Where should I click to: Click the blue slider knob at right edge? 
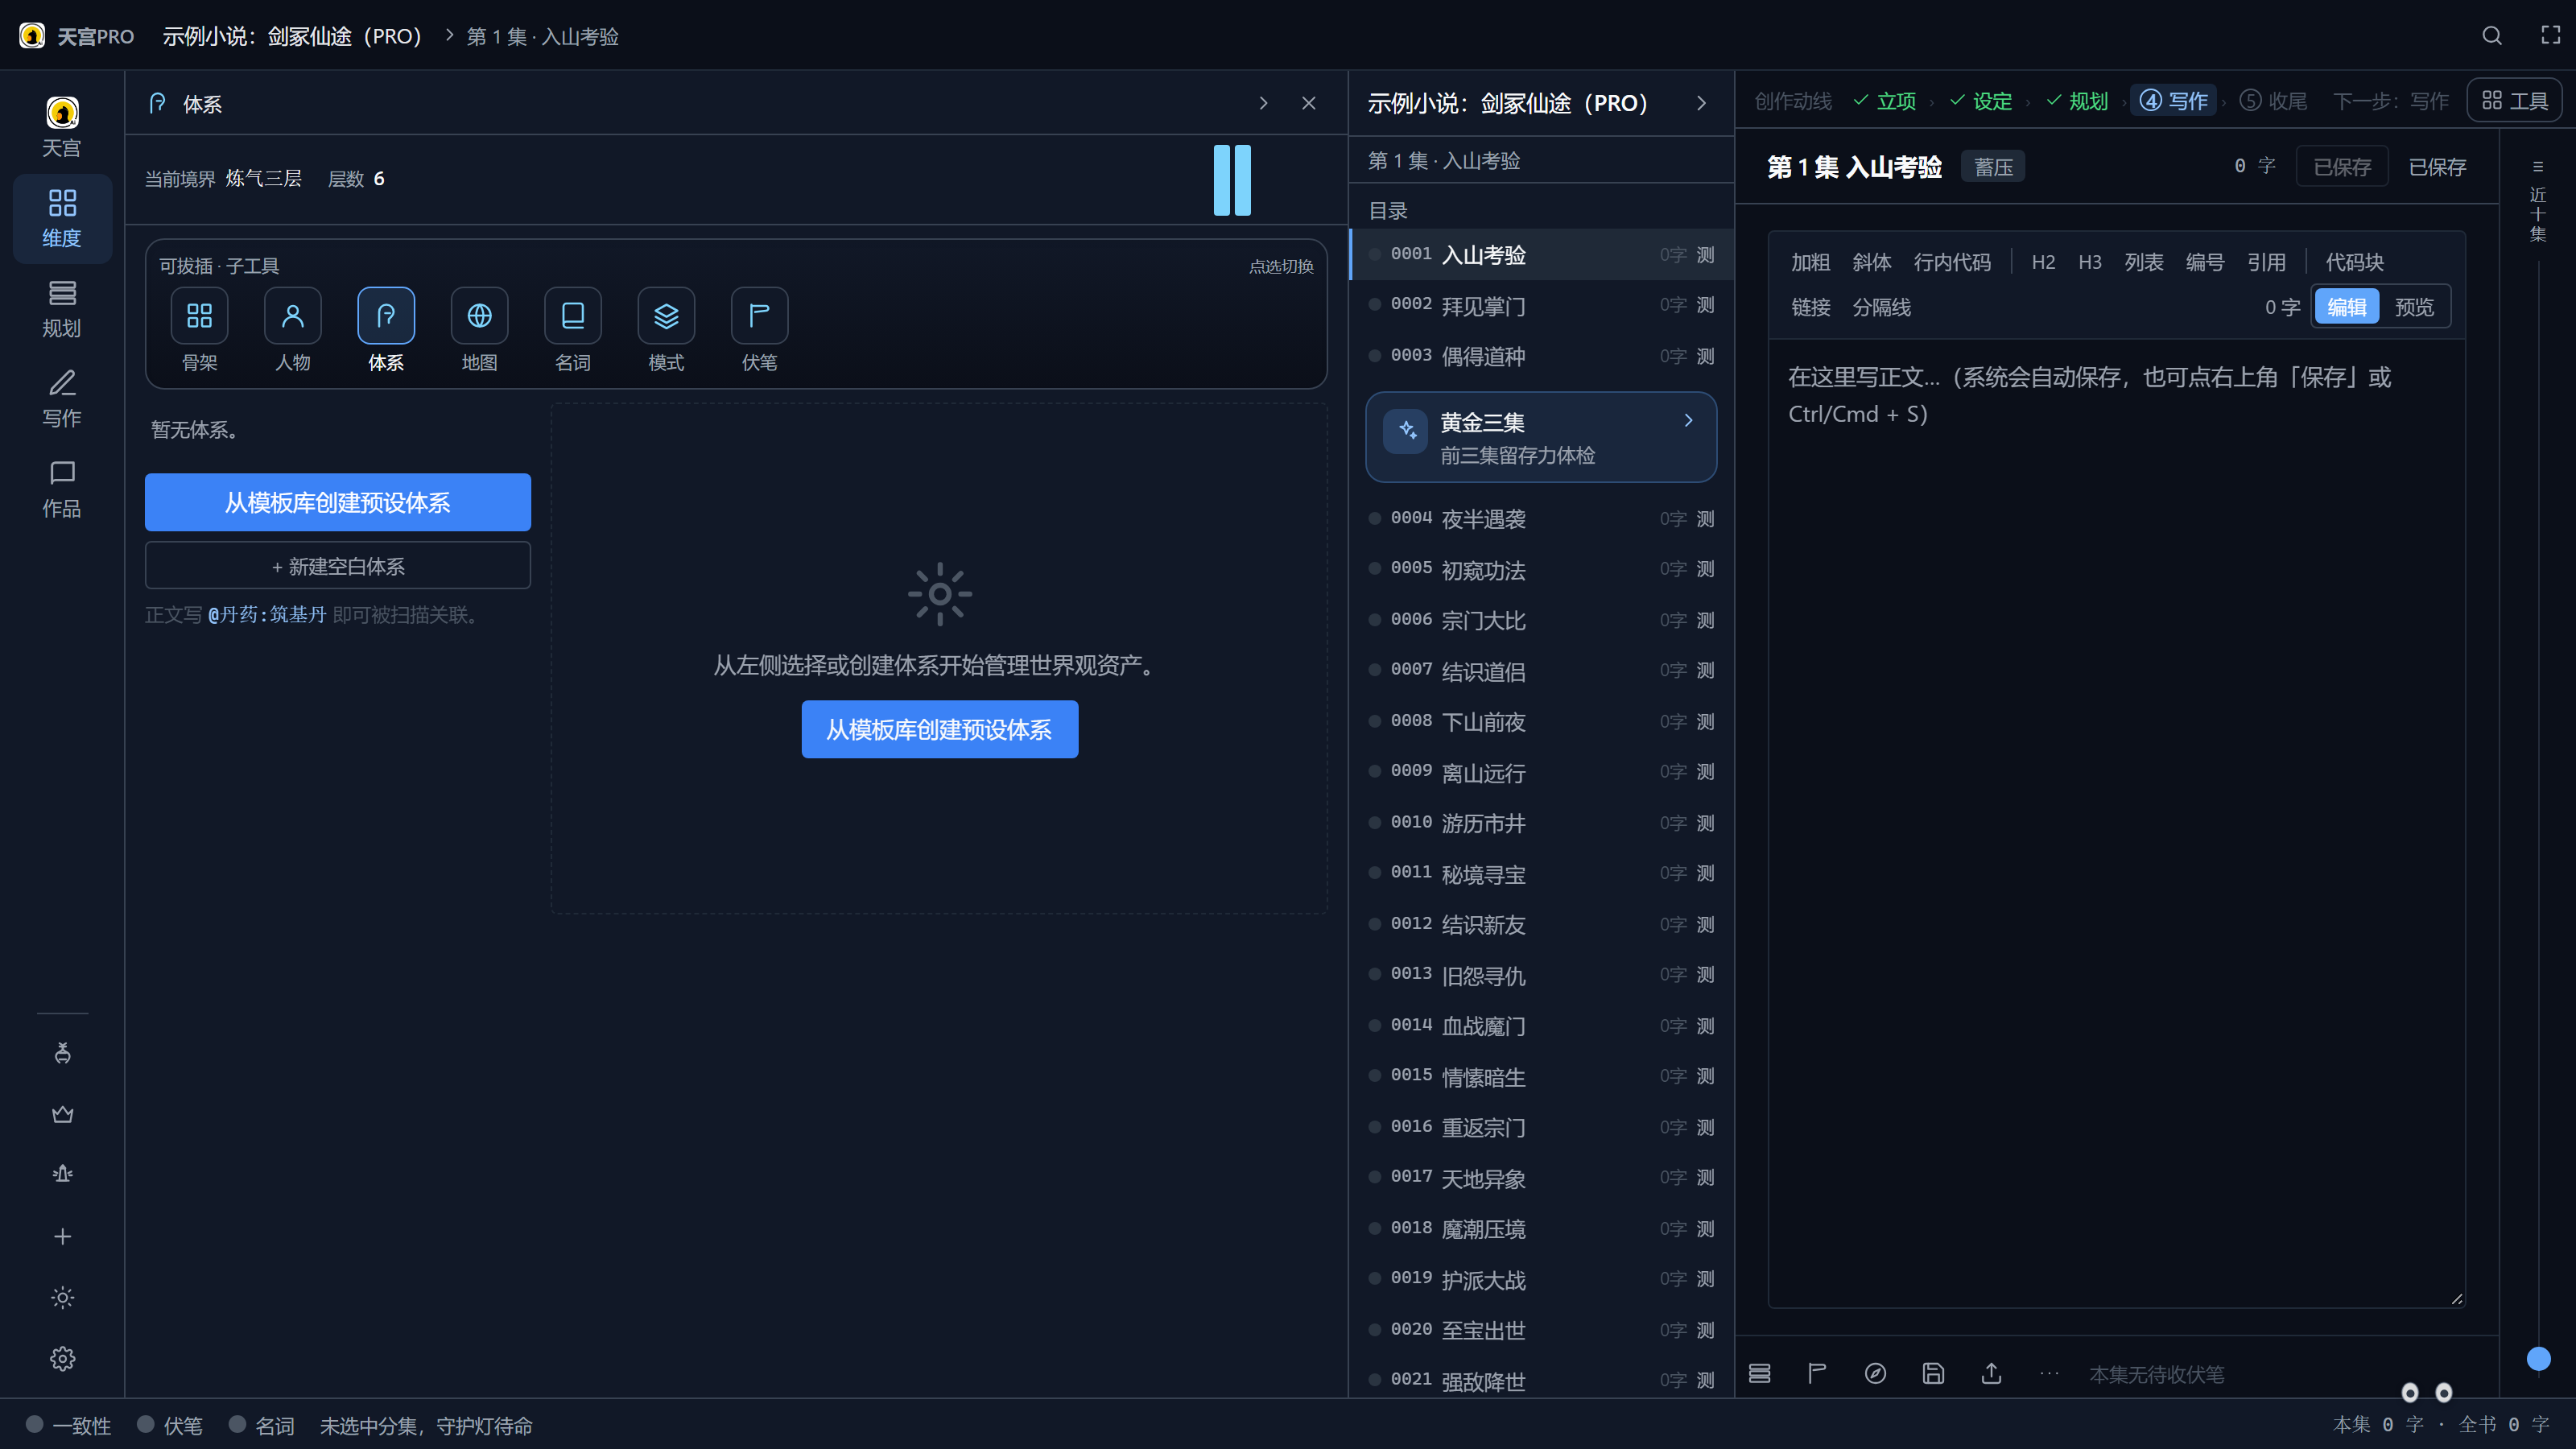pyautogui.click(x=2538, y=1358)
